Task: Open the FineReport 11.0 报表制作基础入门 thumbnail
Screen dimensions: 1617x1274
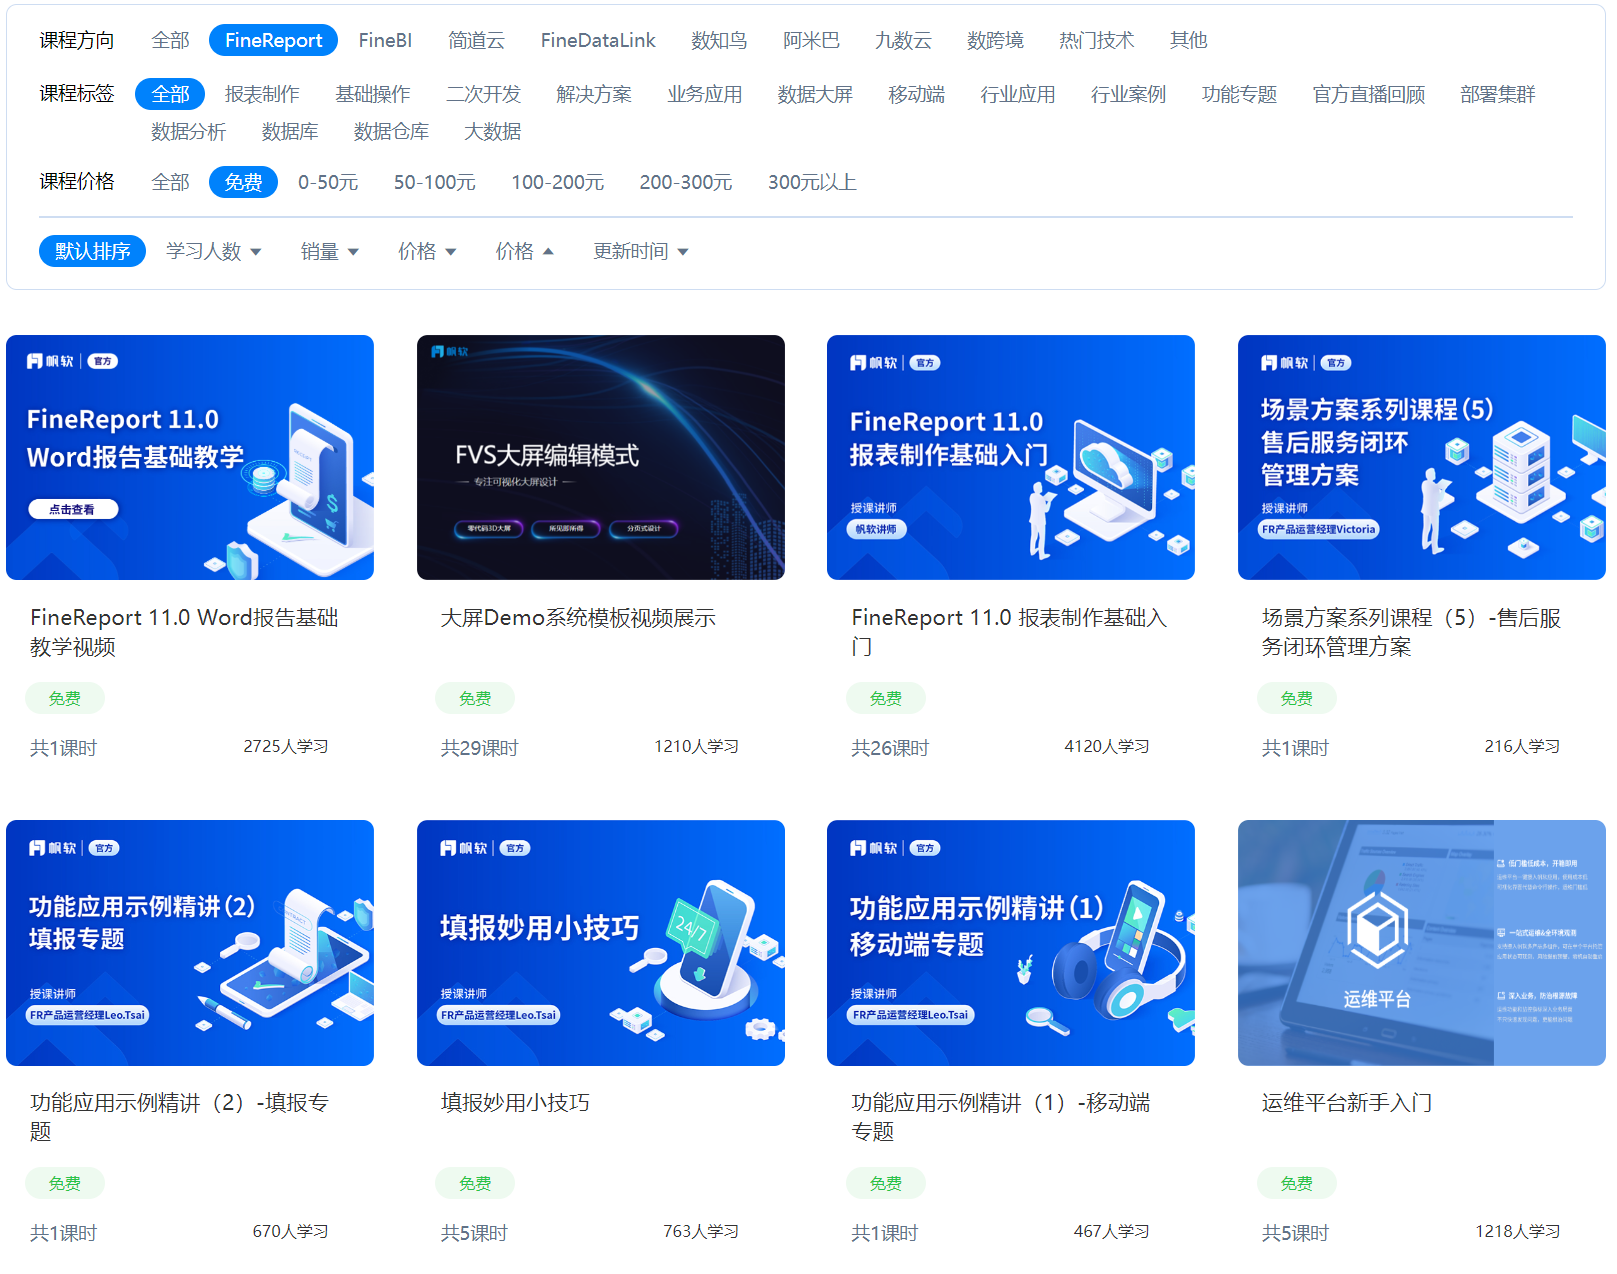Action: (x=1011, y=457)
